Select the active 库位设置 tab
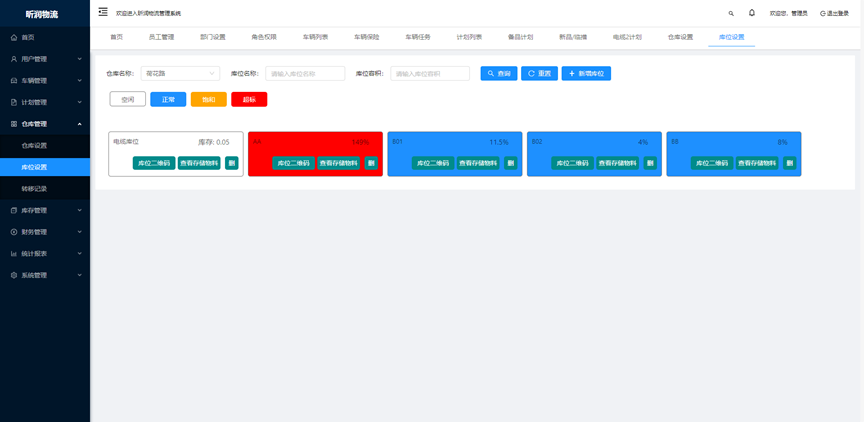The image size is (864, 422). tap(731, 37)
